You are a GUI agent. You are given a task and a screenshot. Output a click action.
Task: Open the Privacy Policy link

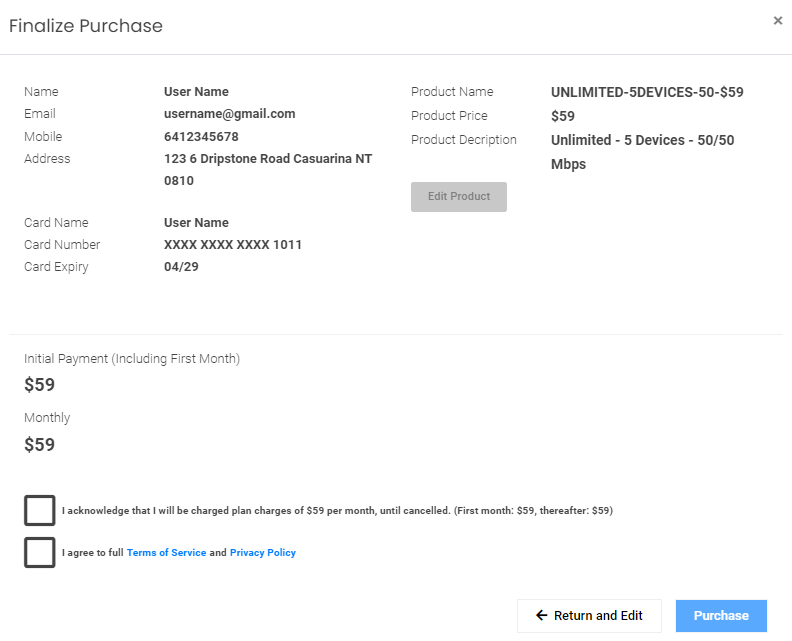click(x=263, y=553)
